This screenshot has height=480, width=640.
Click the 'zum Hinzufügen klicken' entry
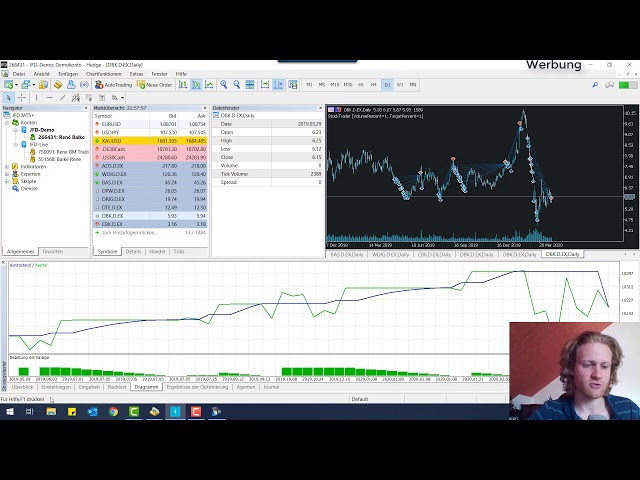[135, 232]
